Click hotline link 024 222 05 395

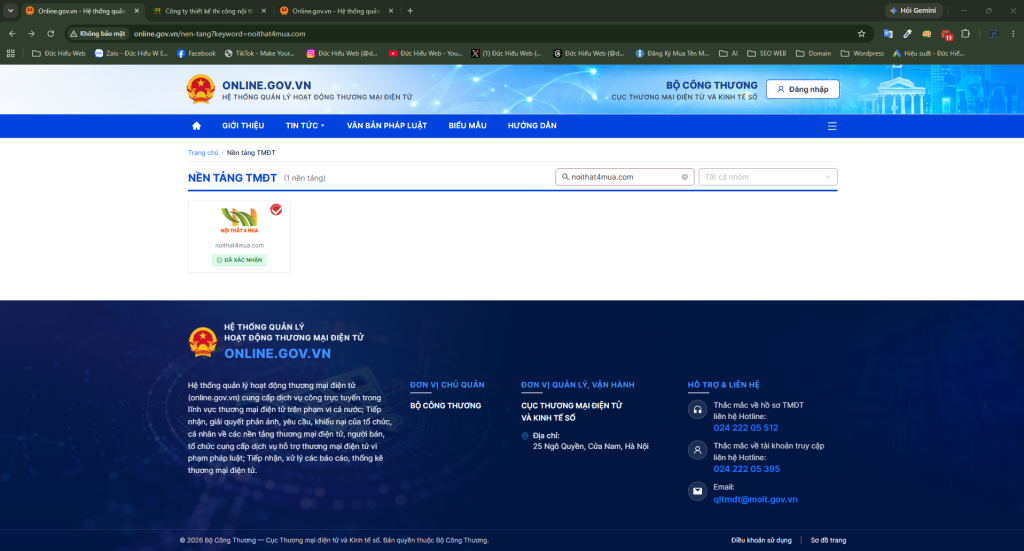(x=746, y=469)
